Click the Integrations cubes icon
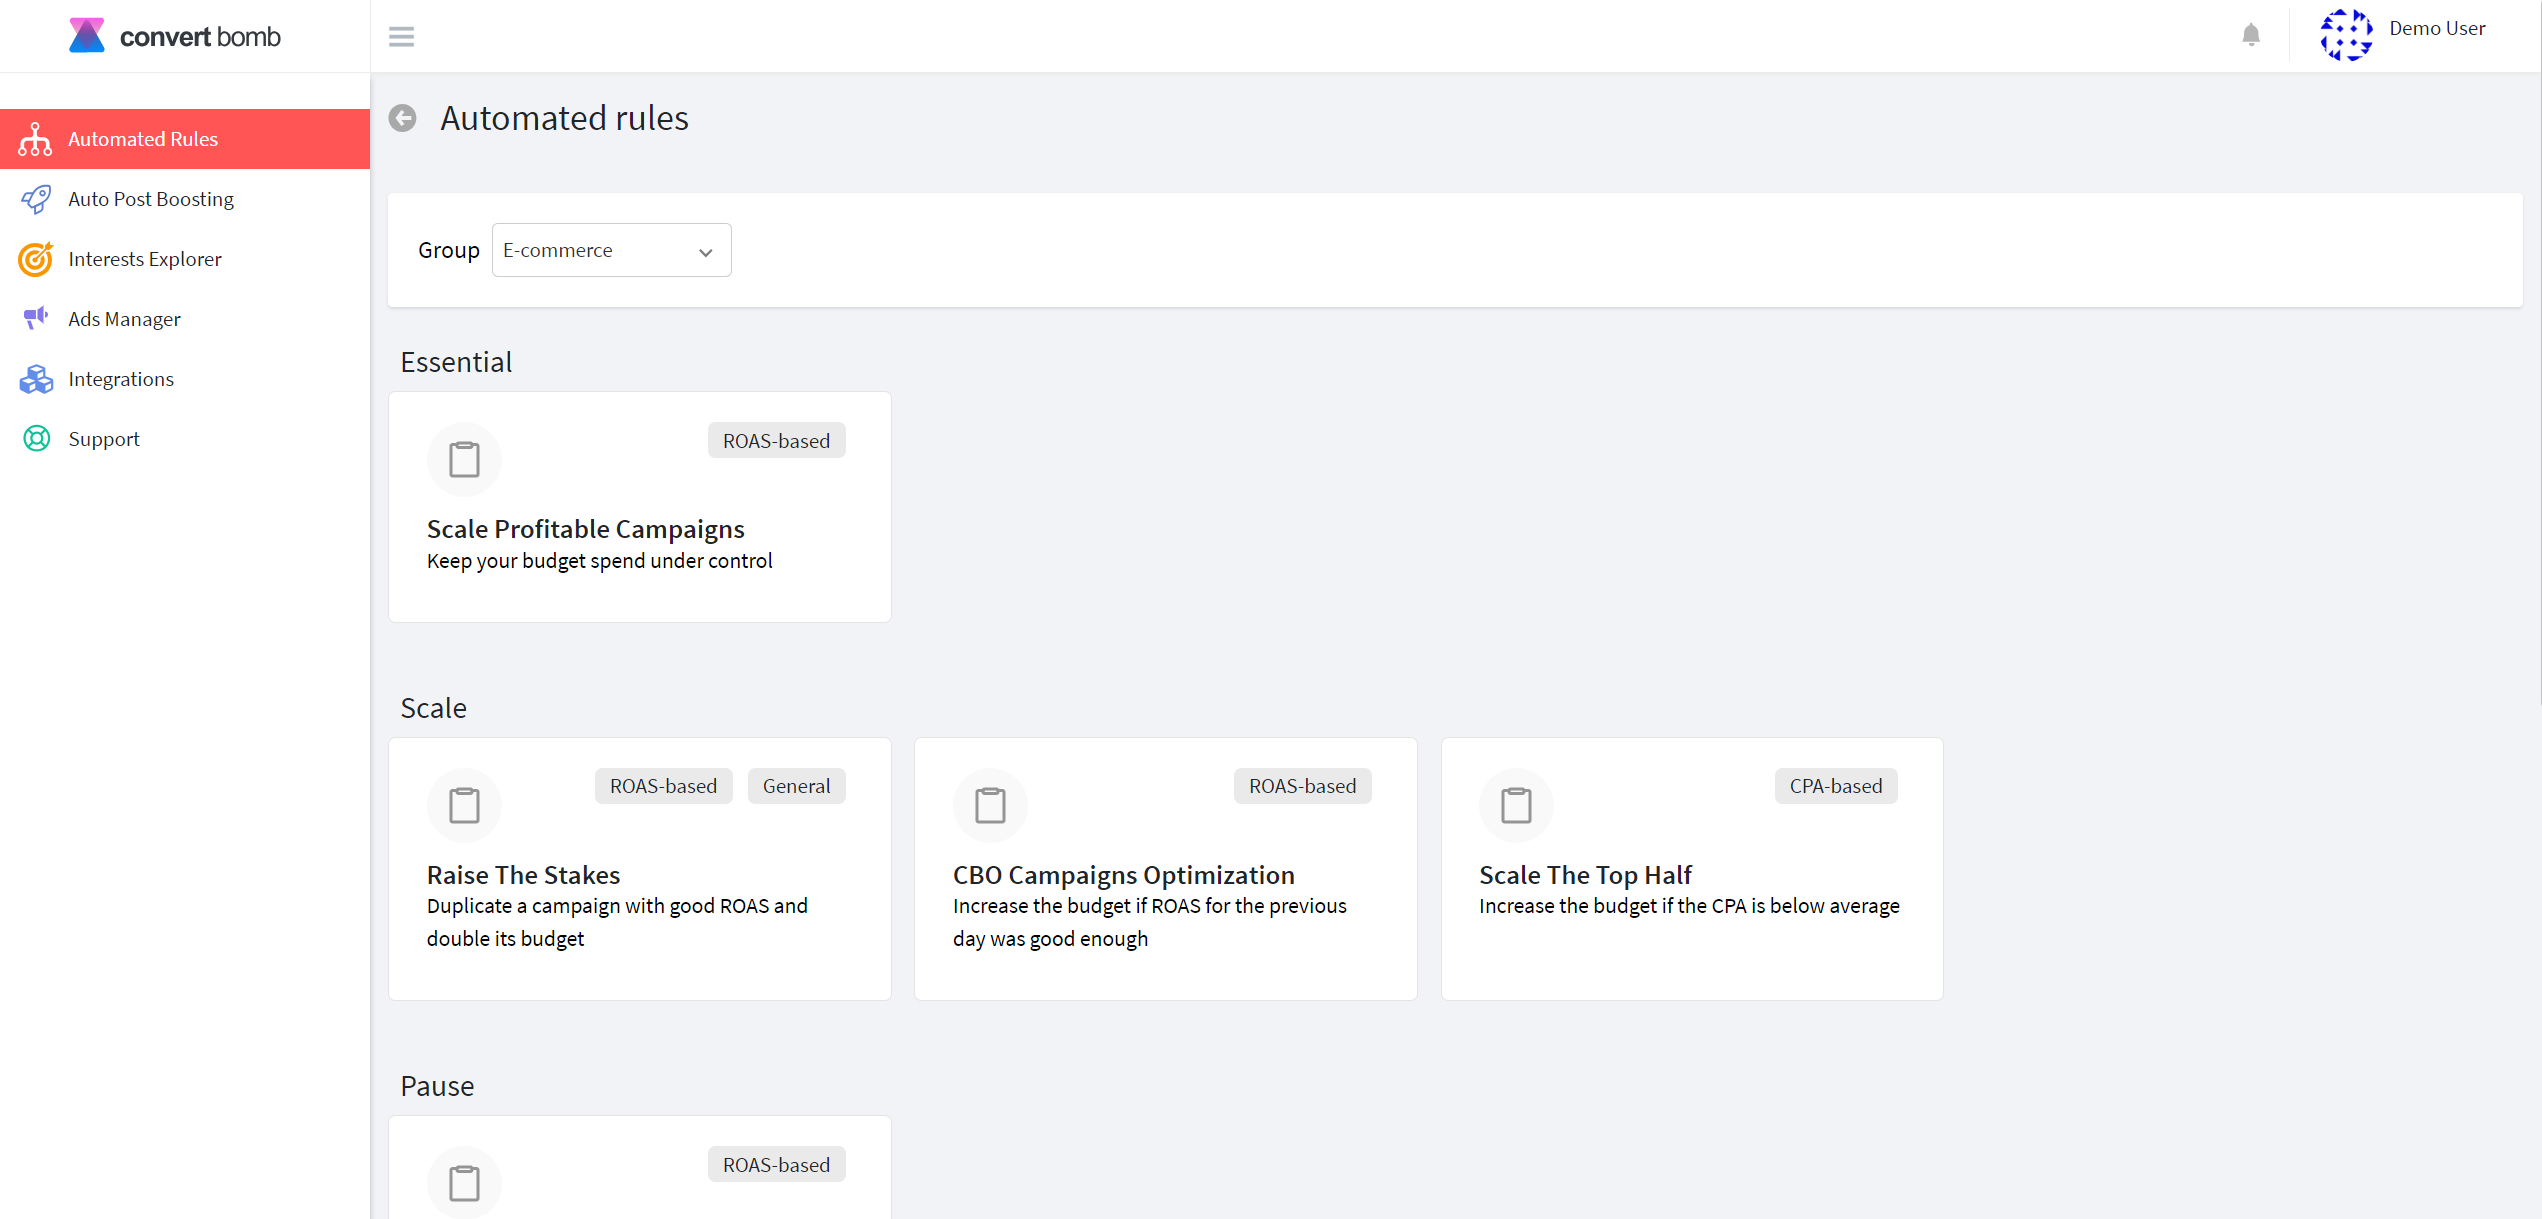2542x1219 pixels. coord(36,379)
